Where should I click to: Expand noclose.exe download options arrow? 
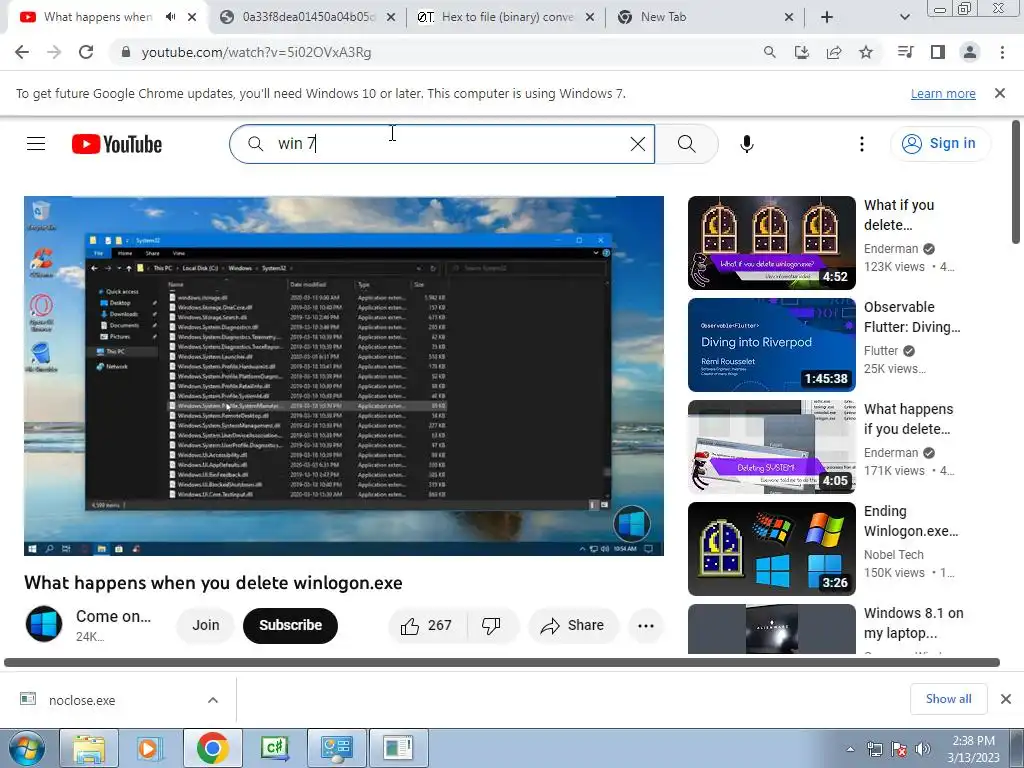213,700
